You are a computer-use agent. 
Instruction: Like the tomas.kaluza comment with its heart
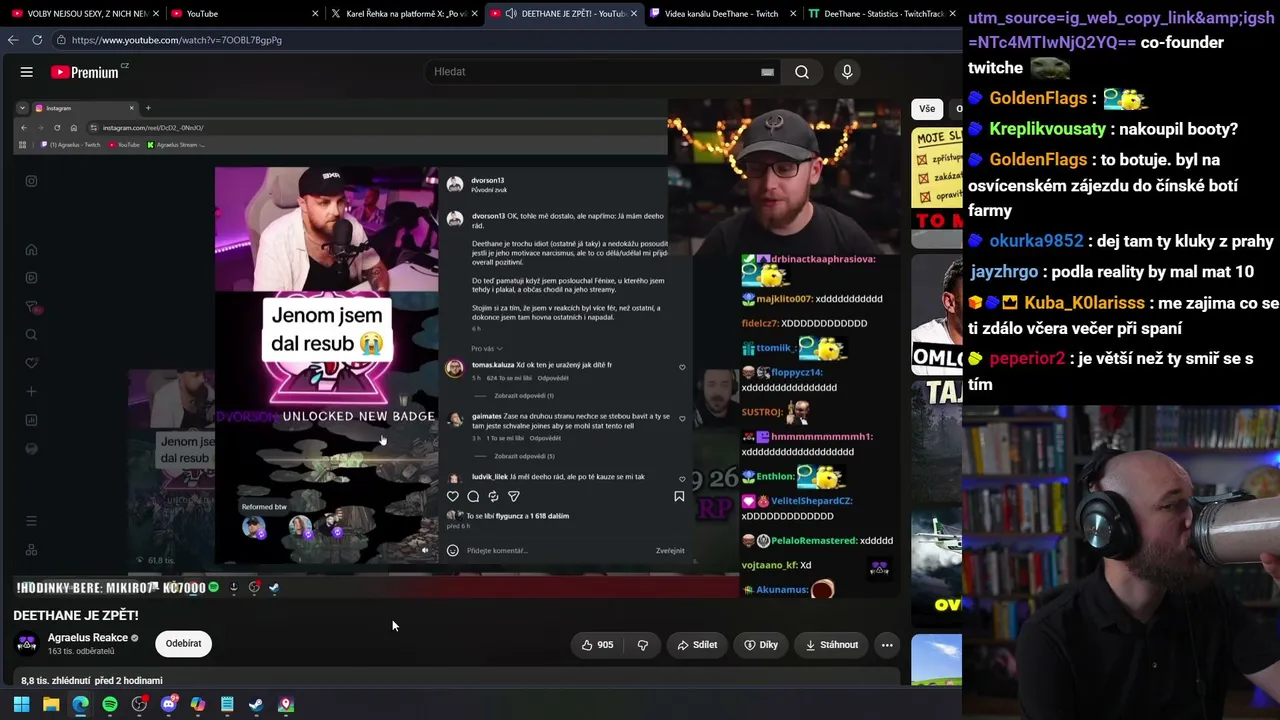coord(682,367)
